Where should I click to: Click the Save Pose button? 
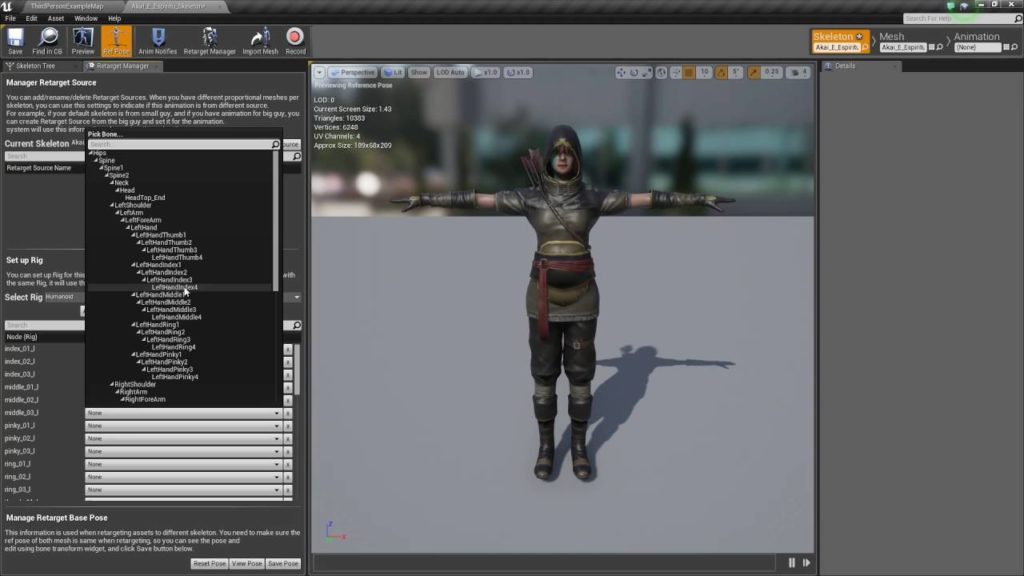[283, 564]
